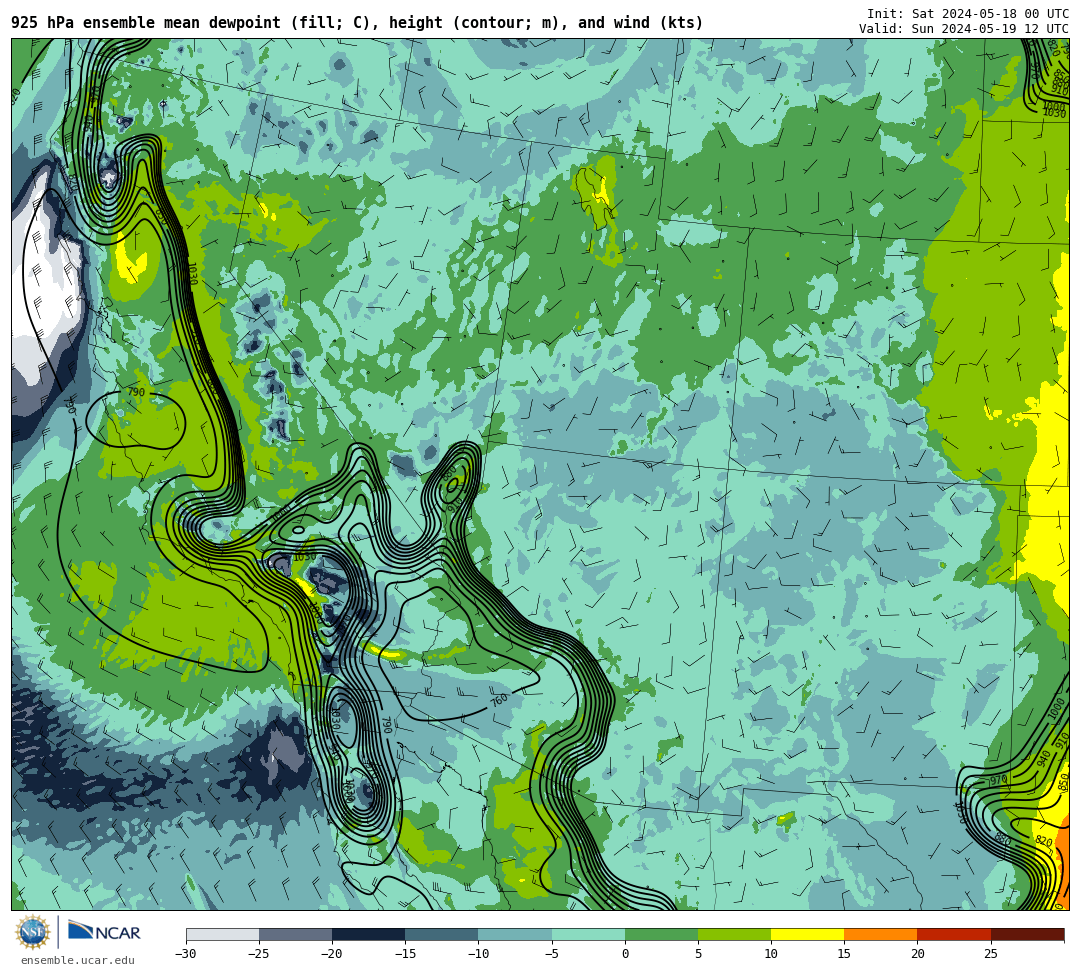Click the positive 5 colorbar tick label
The width and height of the screenshot is (1080, 973).
[x=698, y=954]
